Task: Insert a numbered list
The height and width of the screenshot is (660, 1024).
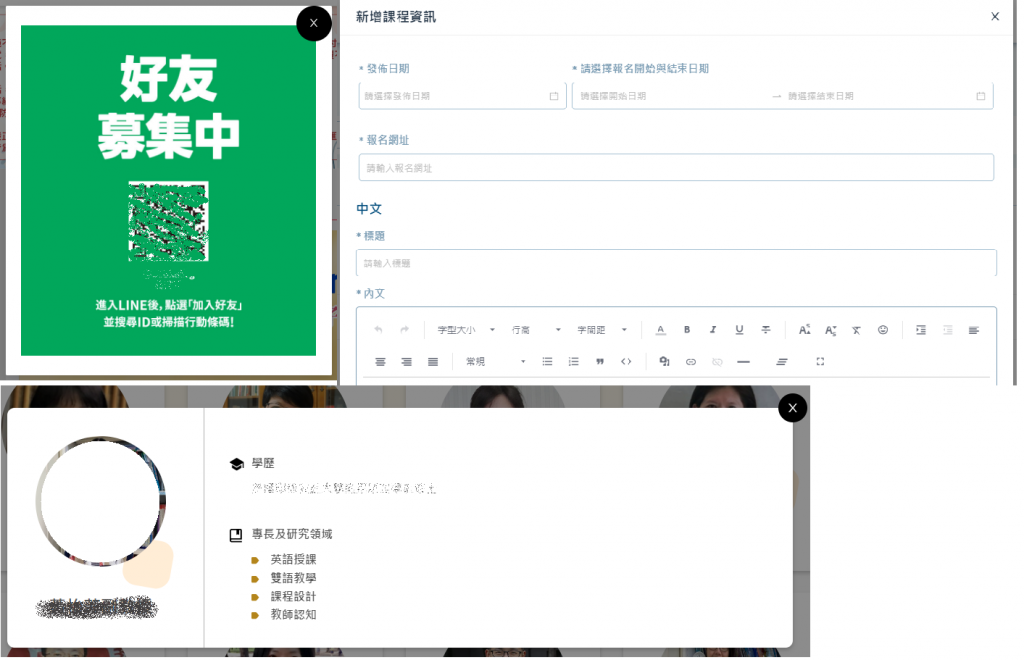Action: [x=573, y=362]
